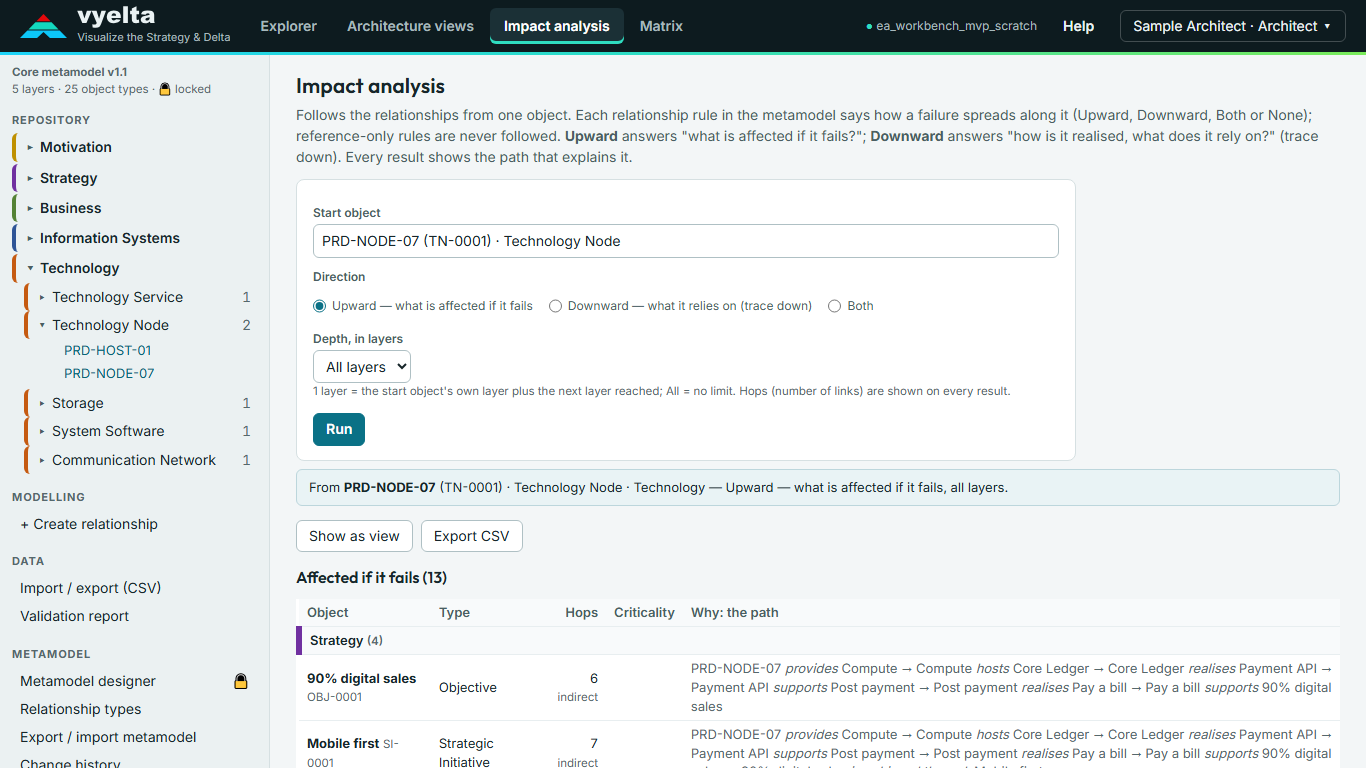Expand the Information Systems layer
1366x768 pixels.
pos(30,238)
